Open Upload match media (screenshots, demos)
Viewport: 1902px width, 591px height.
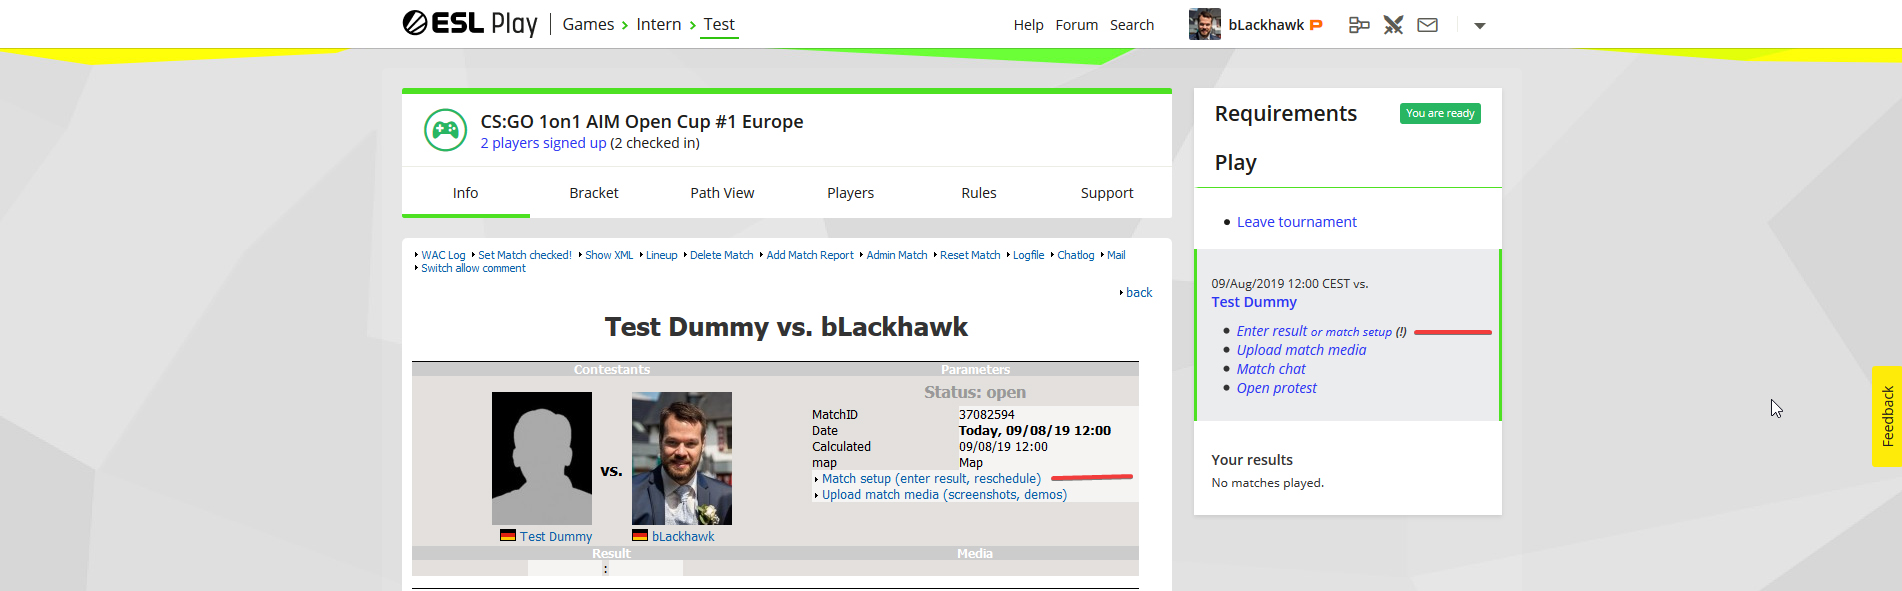tap(944, 495)
